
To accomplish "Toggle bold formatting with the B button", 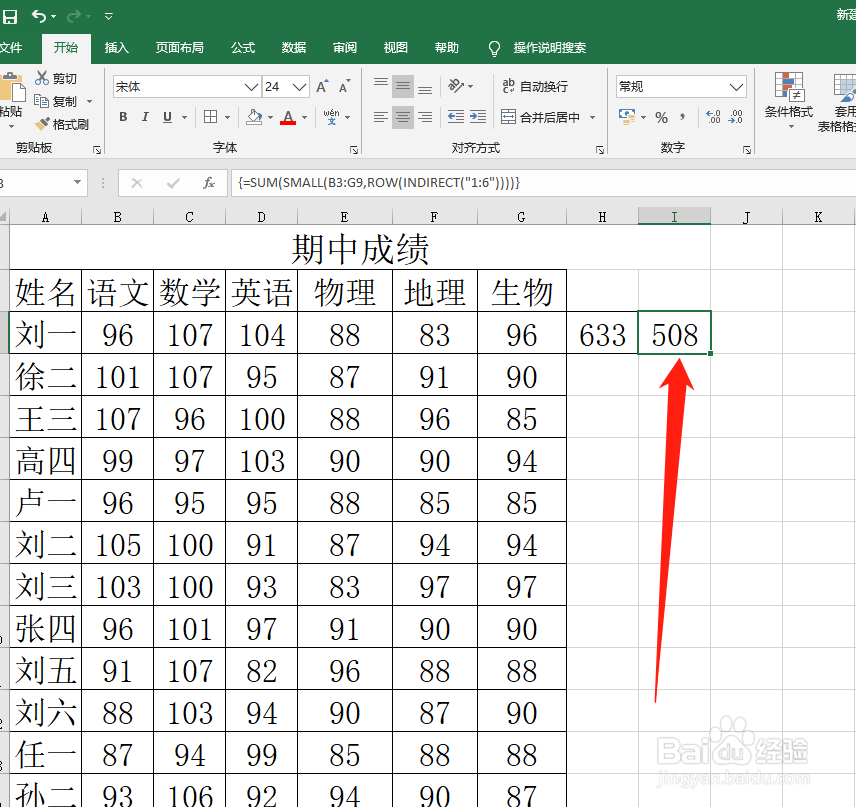I will (122, 117).
